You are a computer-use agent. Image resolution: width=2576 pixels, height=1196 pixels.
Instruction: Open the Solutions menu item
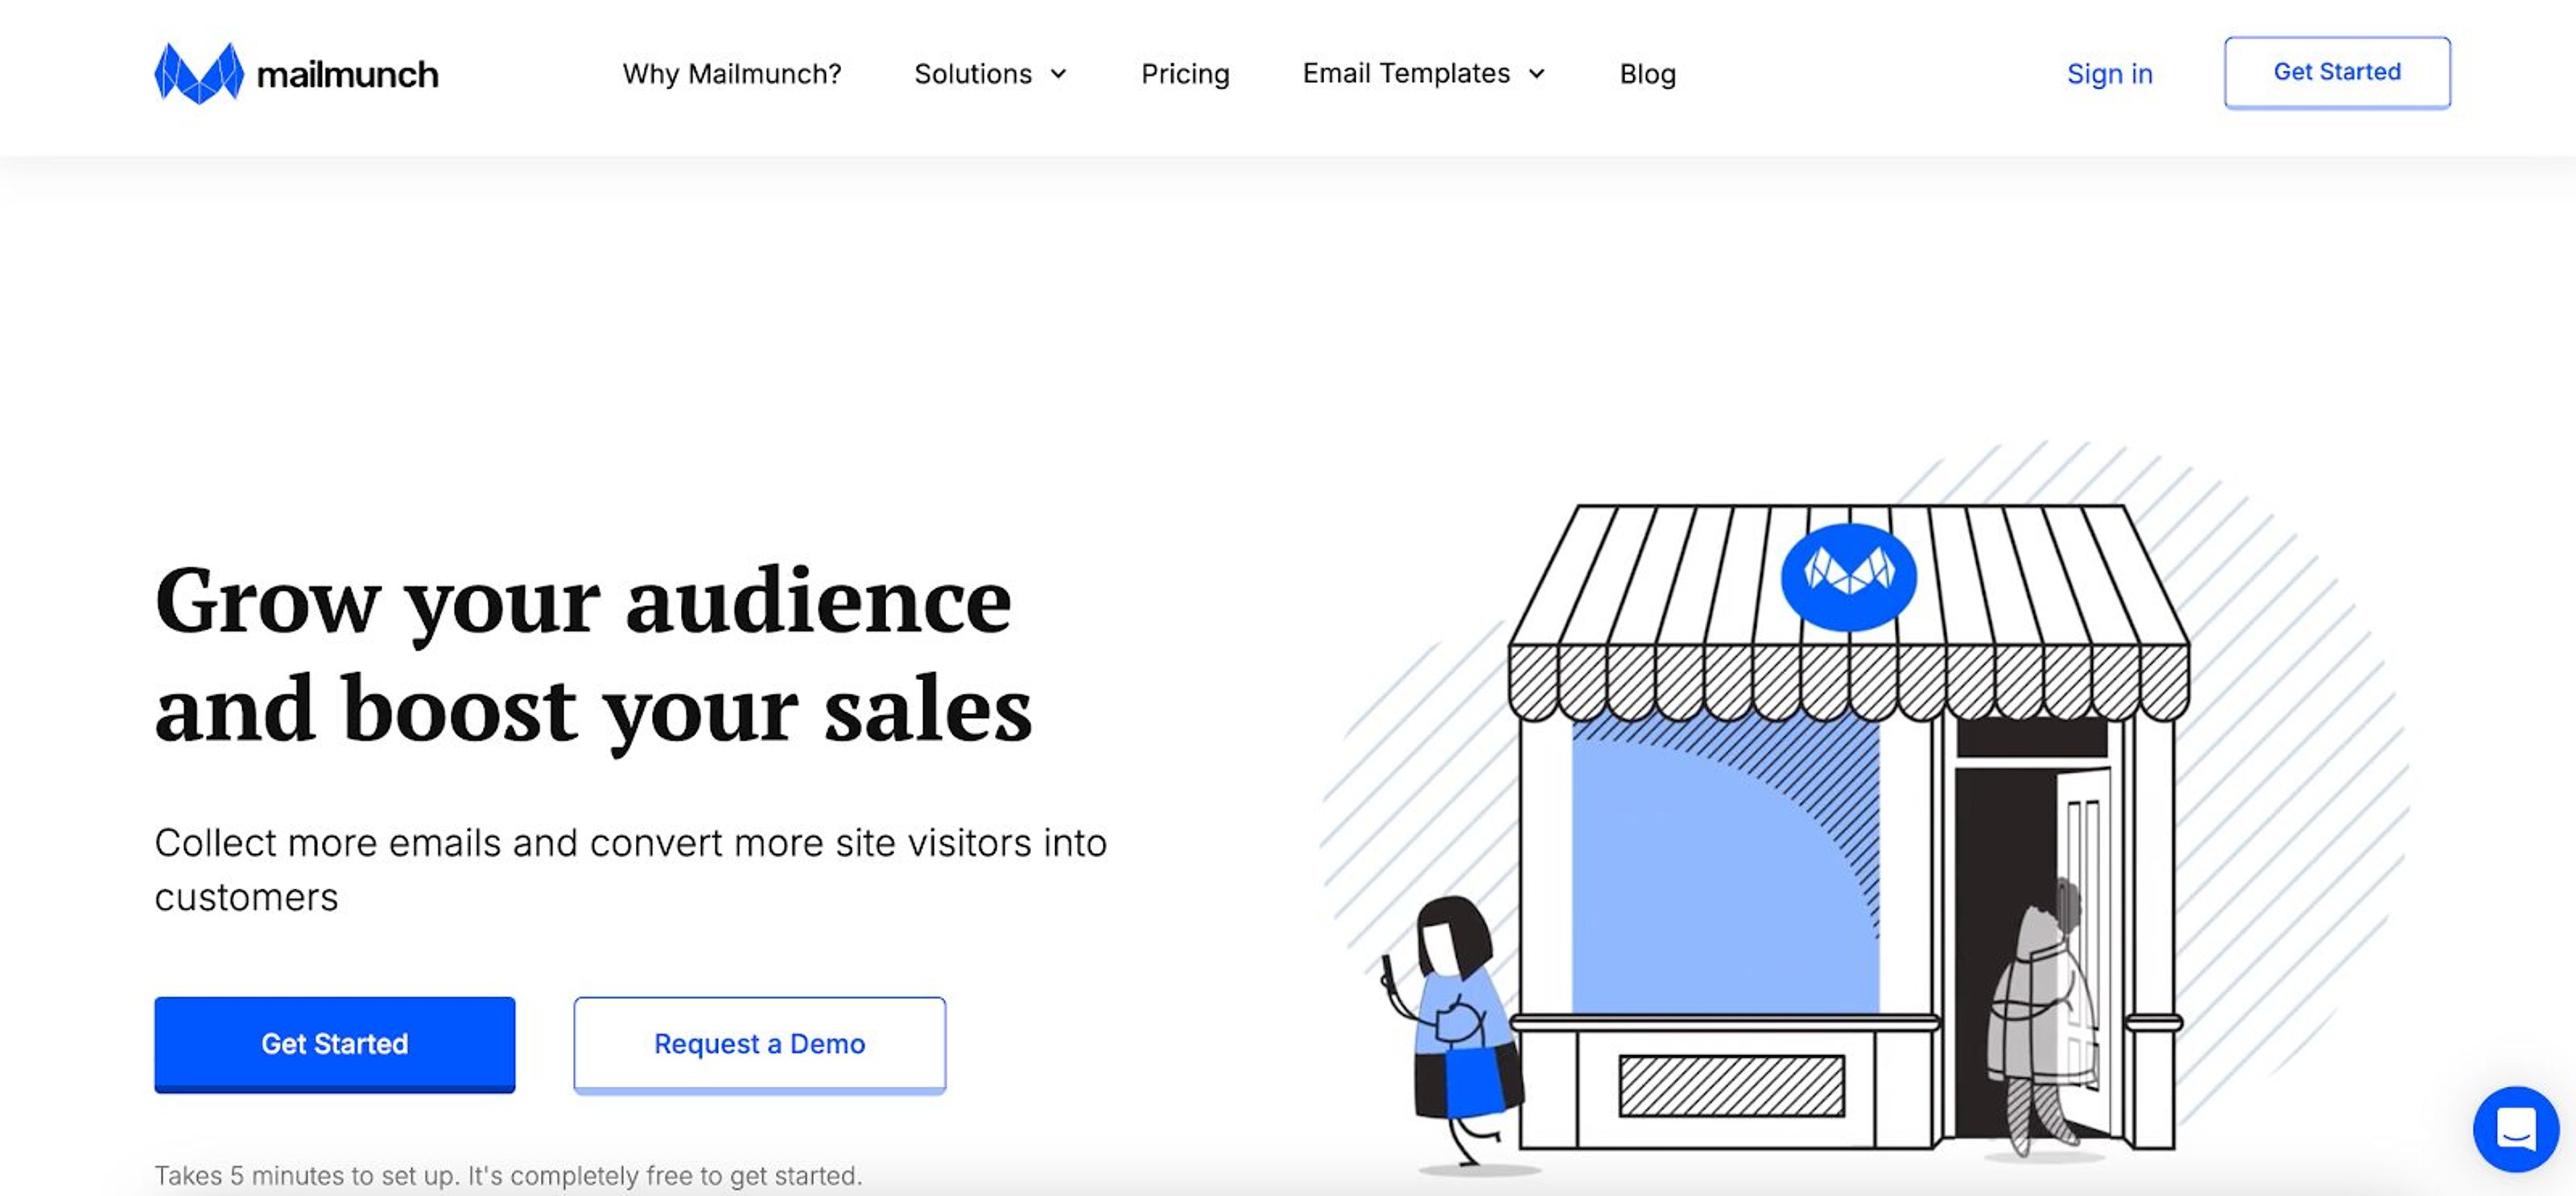[973, 74]
